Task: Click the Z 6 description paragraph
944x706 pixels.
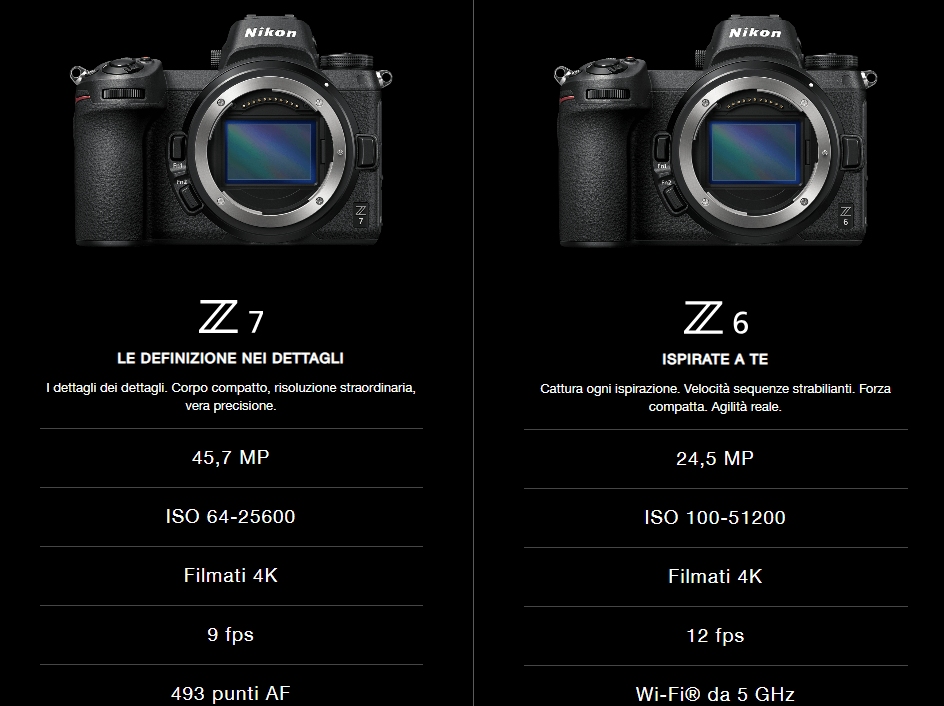Action: [715, 398]
